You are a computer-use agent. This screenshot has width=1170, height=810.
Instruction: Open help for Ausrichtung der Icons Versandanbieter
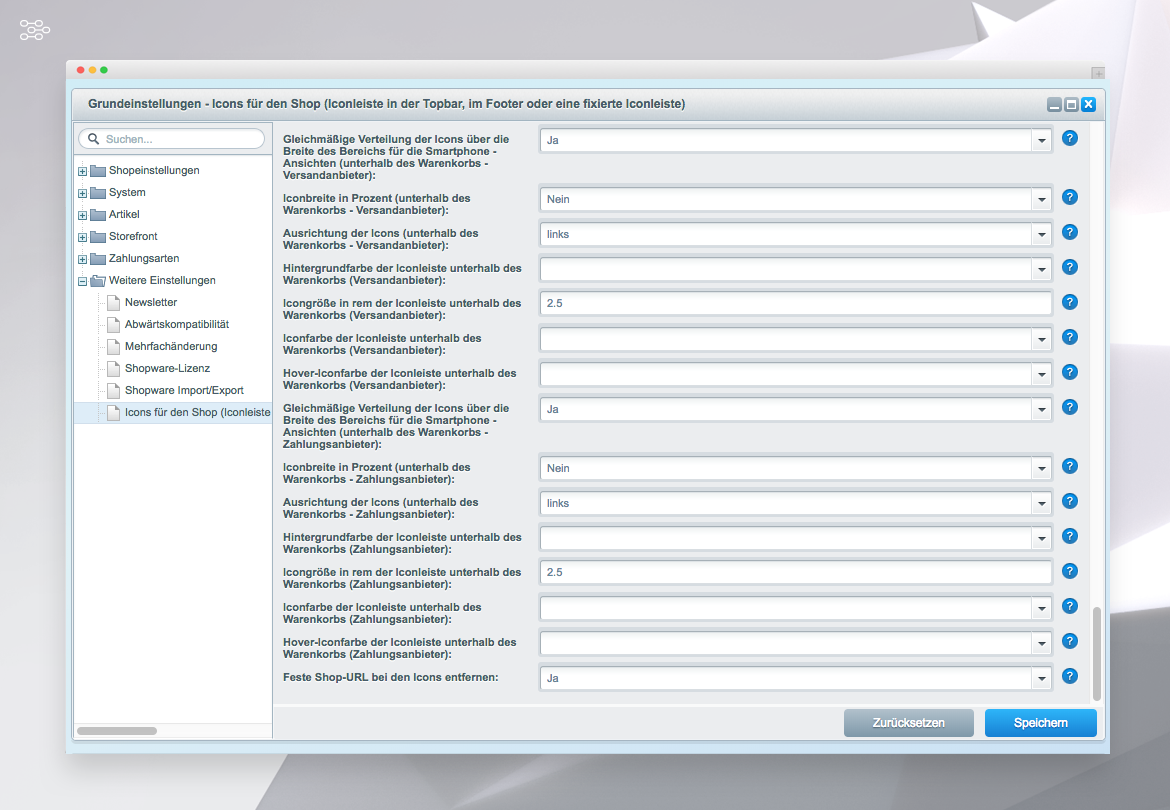1069,232
